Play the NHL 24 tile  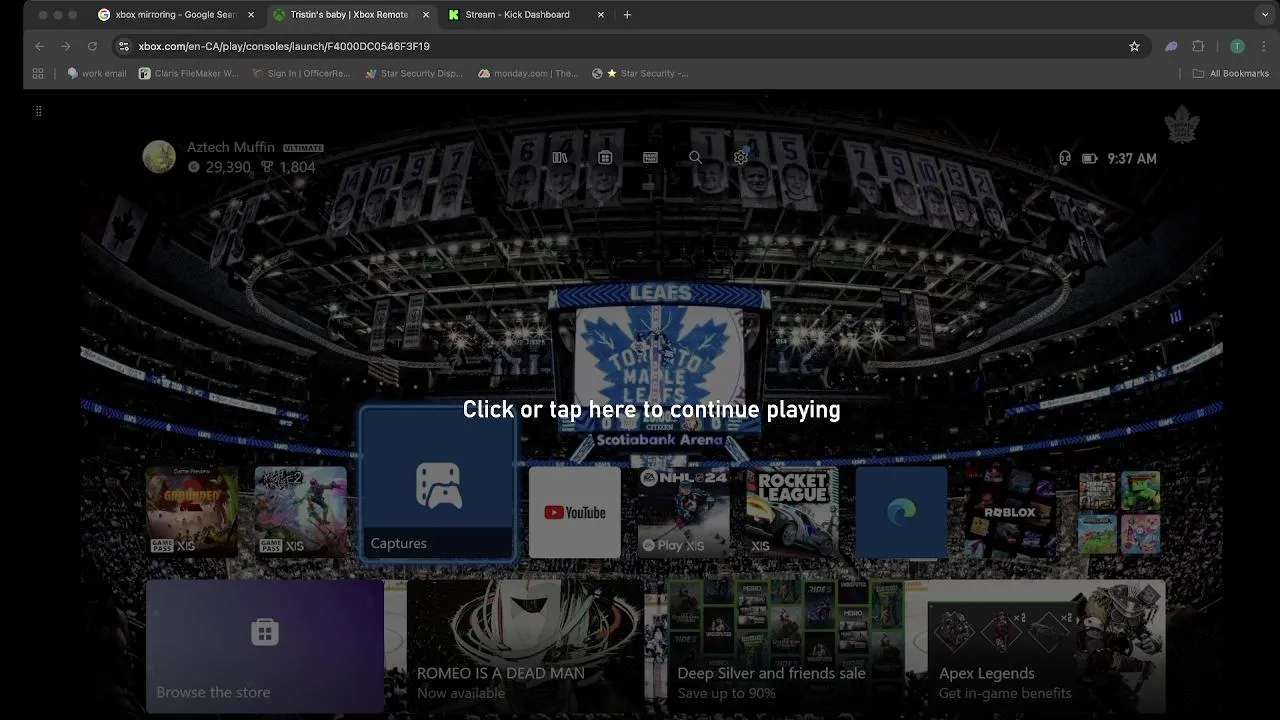click(x=683, y=512)
